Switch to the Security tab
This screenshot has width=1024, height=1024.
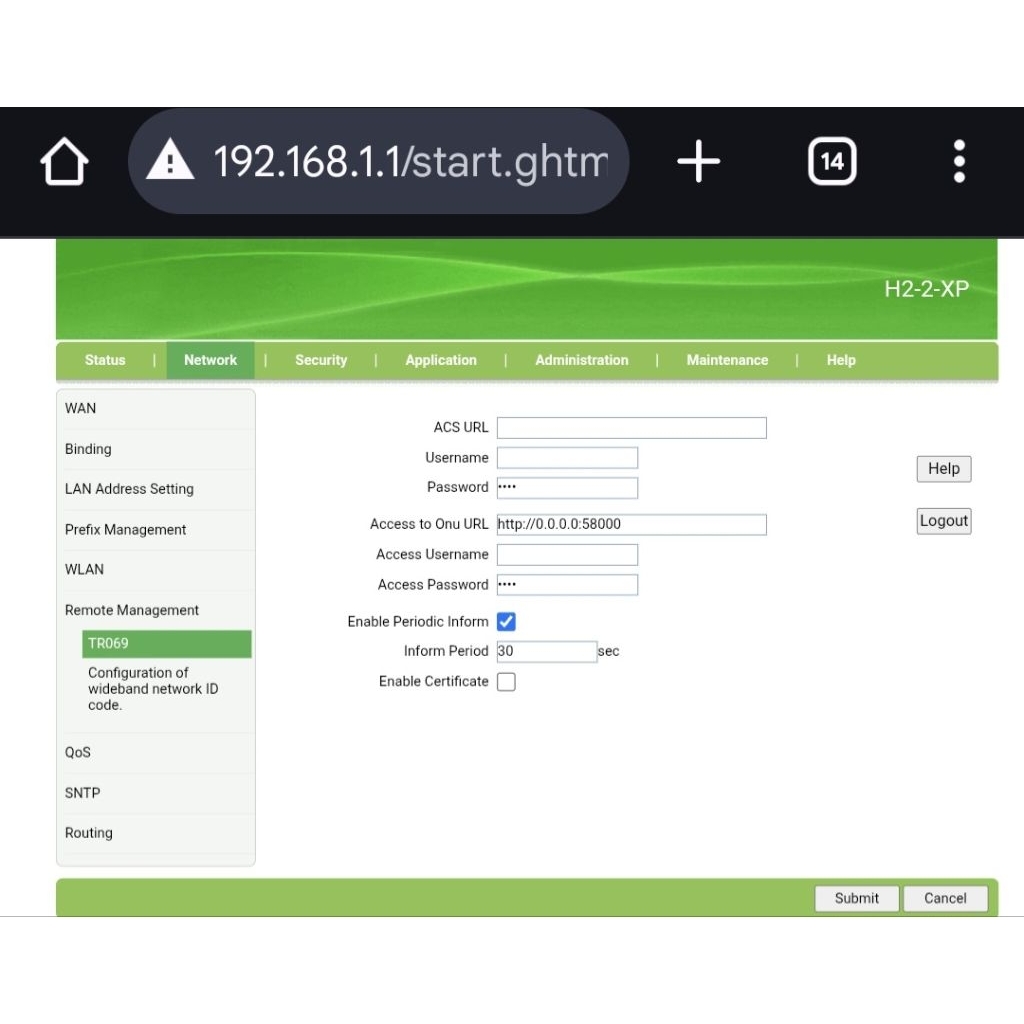pyautogui.click(x=321, y=360)
